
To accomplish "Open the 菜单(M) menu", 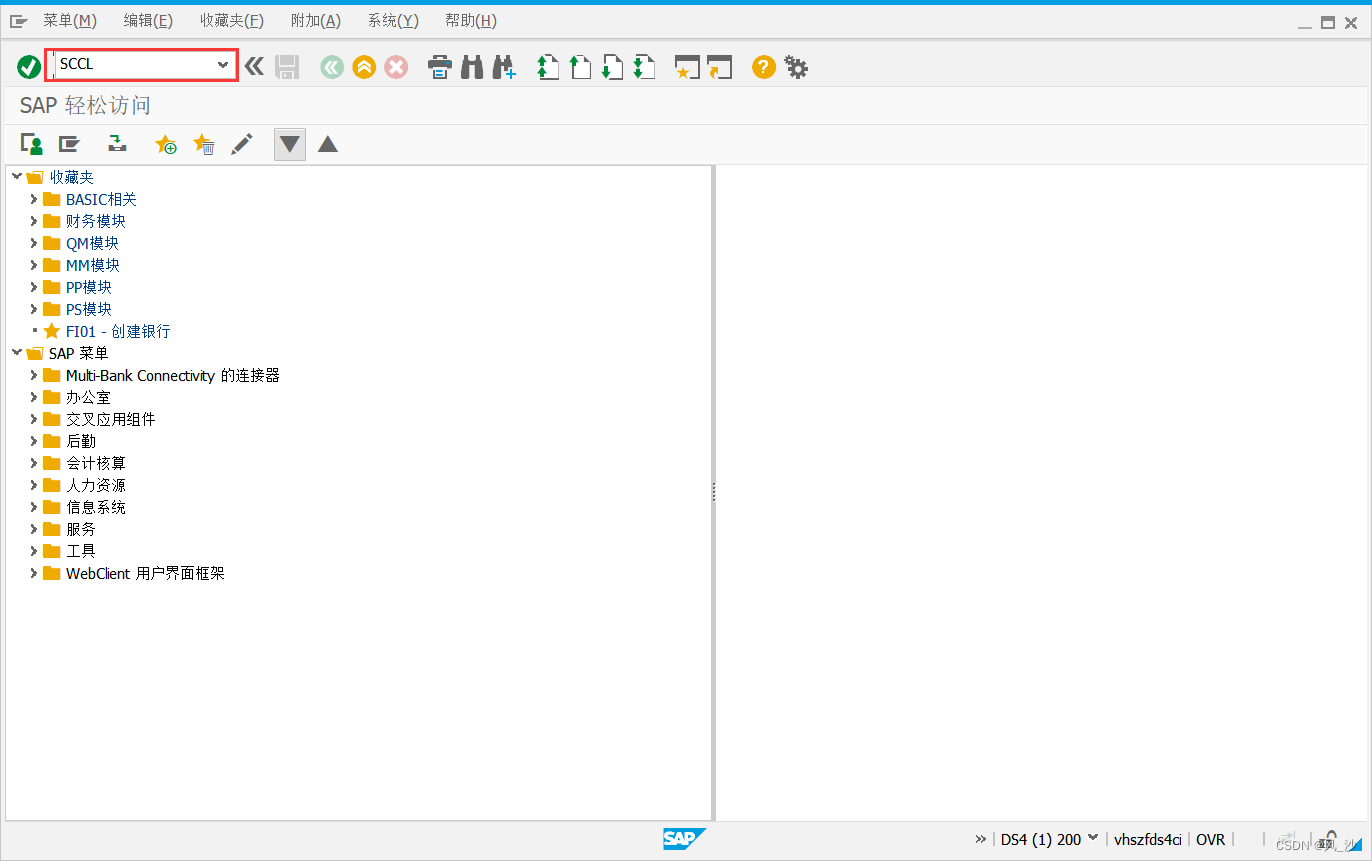I will coord(70,21).
